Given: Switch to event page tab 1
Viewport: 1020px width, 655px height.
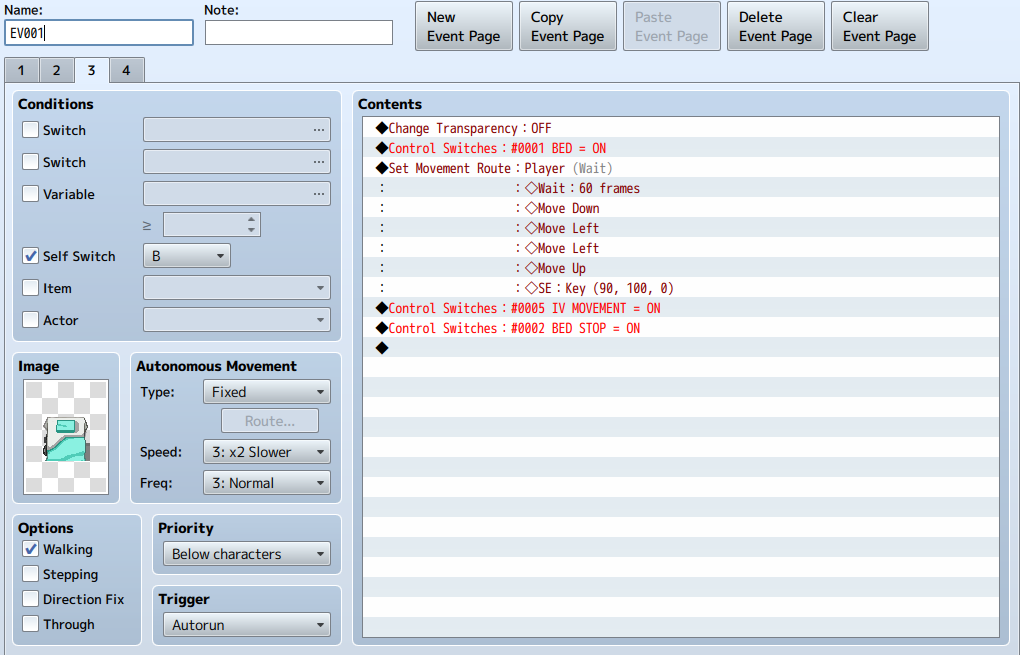Looking at the screenshot, I should point(21,70).
